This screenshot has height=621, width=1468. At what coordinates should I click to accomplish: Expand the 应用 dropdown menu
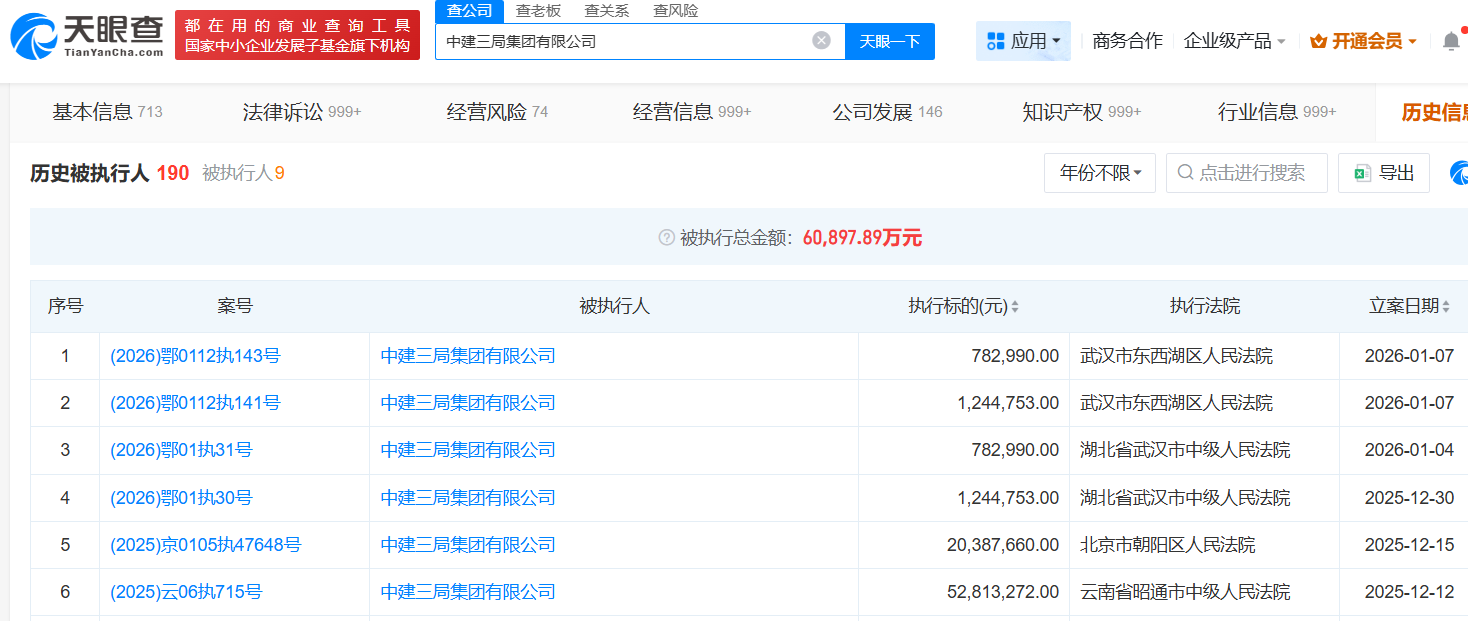[x=1023, y=41]
